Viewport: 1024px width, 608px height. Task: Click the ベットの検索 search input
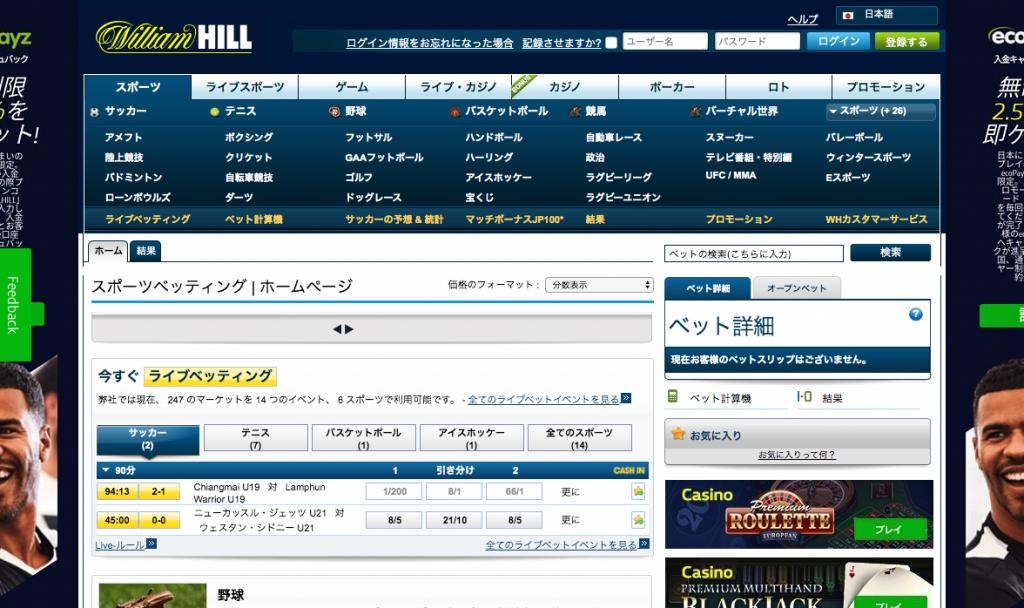pyautogui.click(x=754, y=253)
